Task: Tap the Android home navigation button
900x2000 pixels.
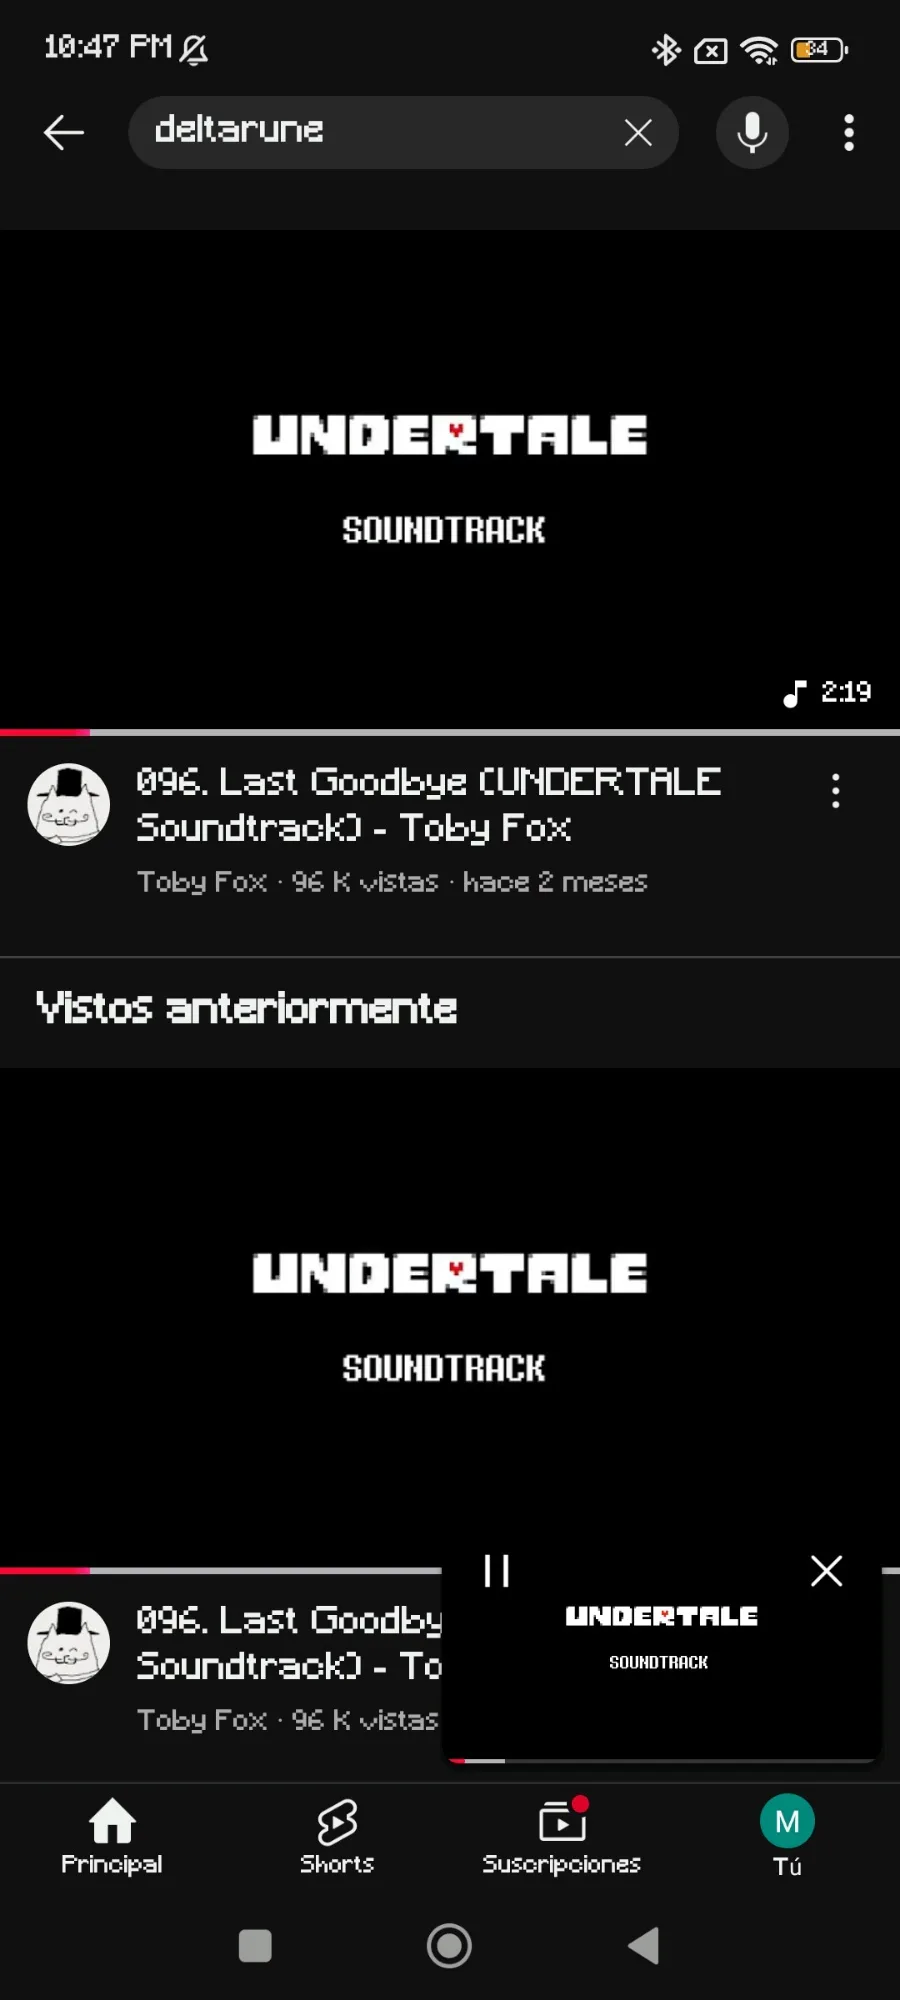Action: [449, 1945]
